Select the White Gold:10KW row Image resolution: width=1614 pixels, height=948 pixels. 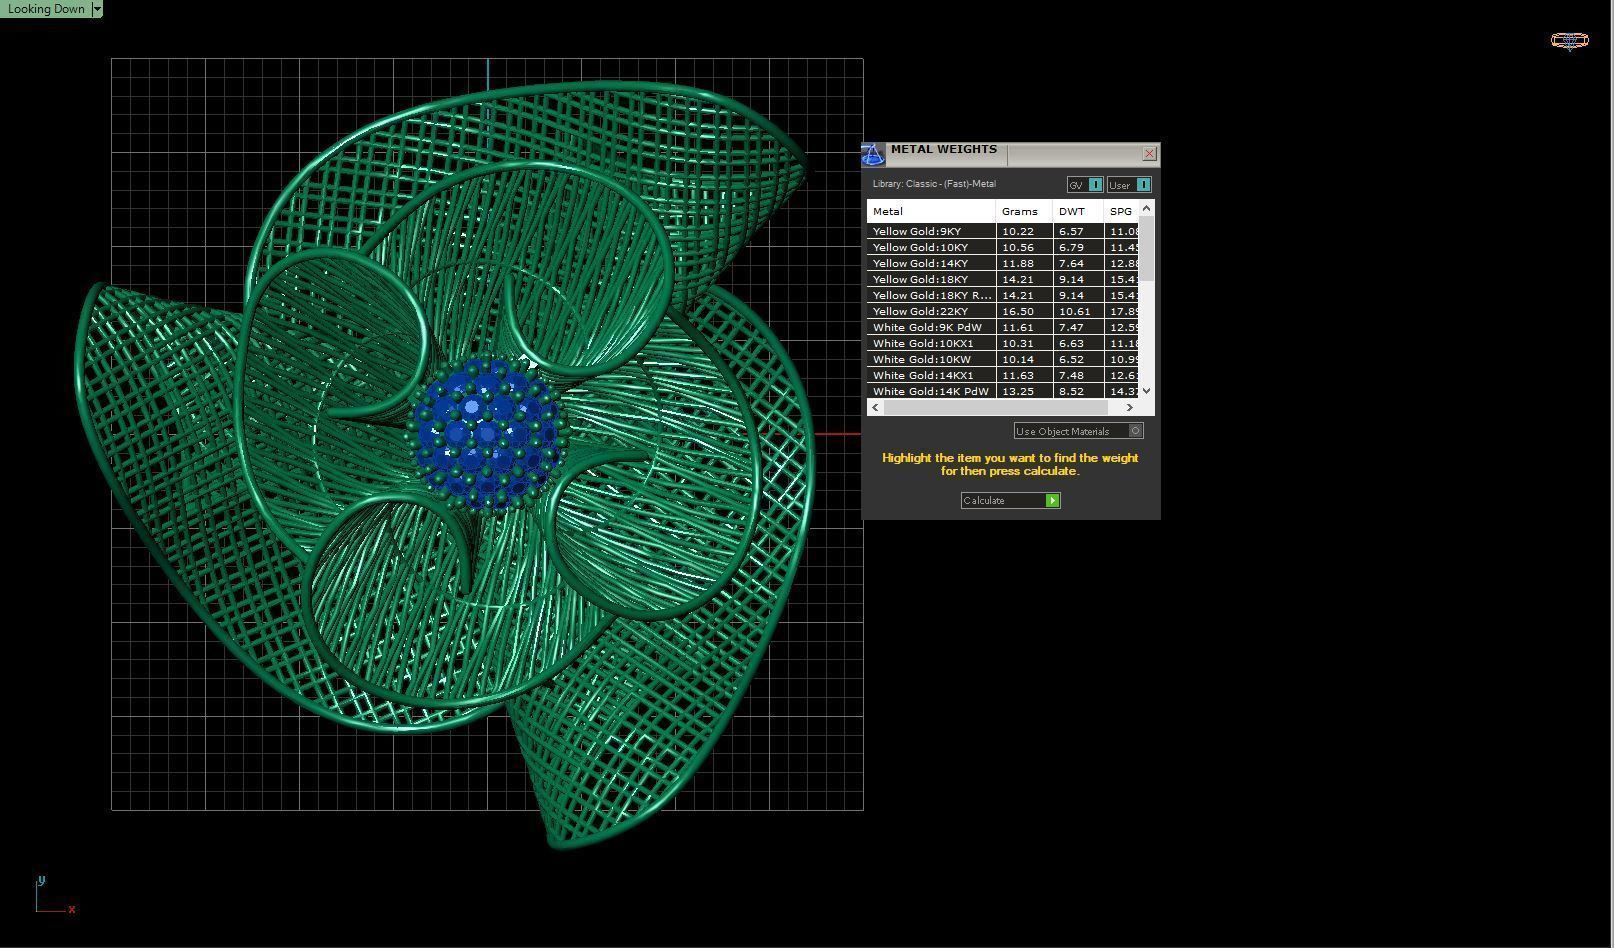pos(1003,359)
